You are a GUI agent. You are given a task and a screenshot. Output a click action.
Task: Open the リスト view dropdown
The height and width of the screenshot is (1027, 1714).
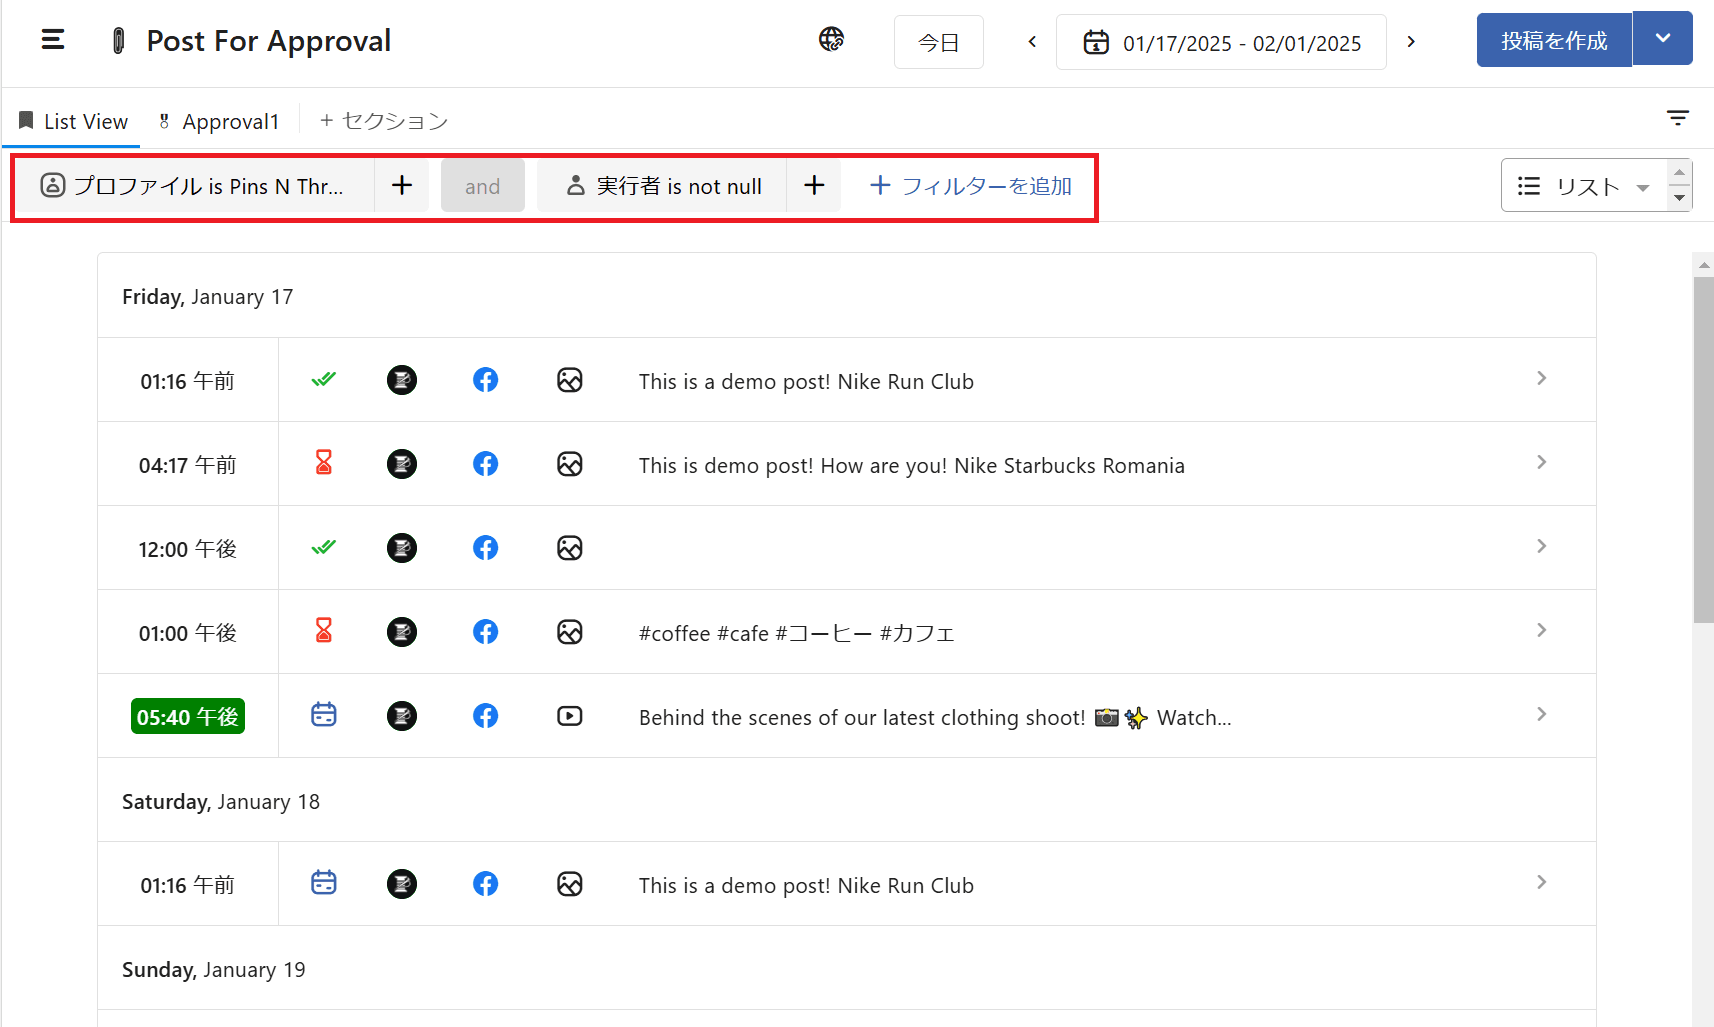(1583, 186)
